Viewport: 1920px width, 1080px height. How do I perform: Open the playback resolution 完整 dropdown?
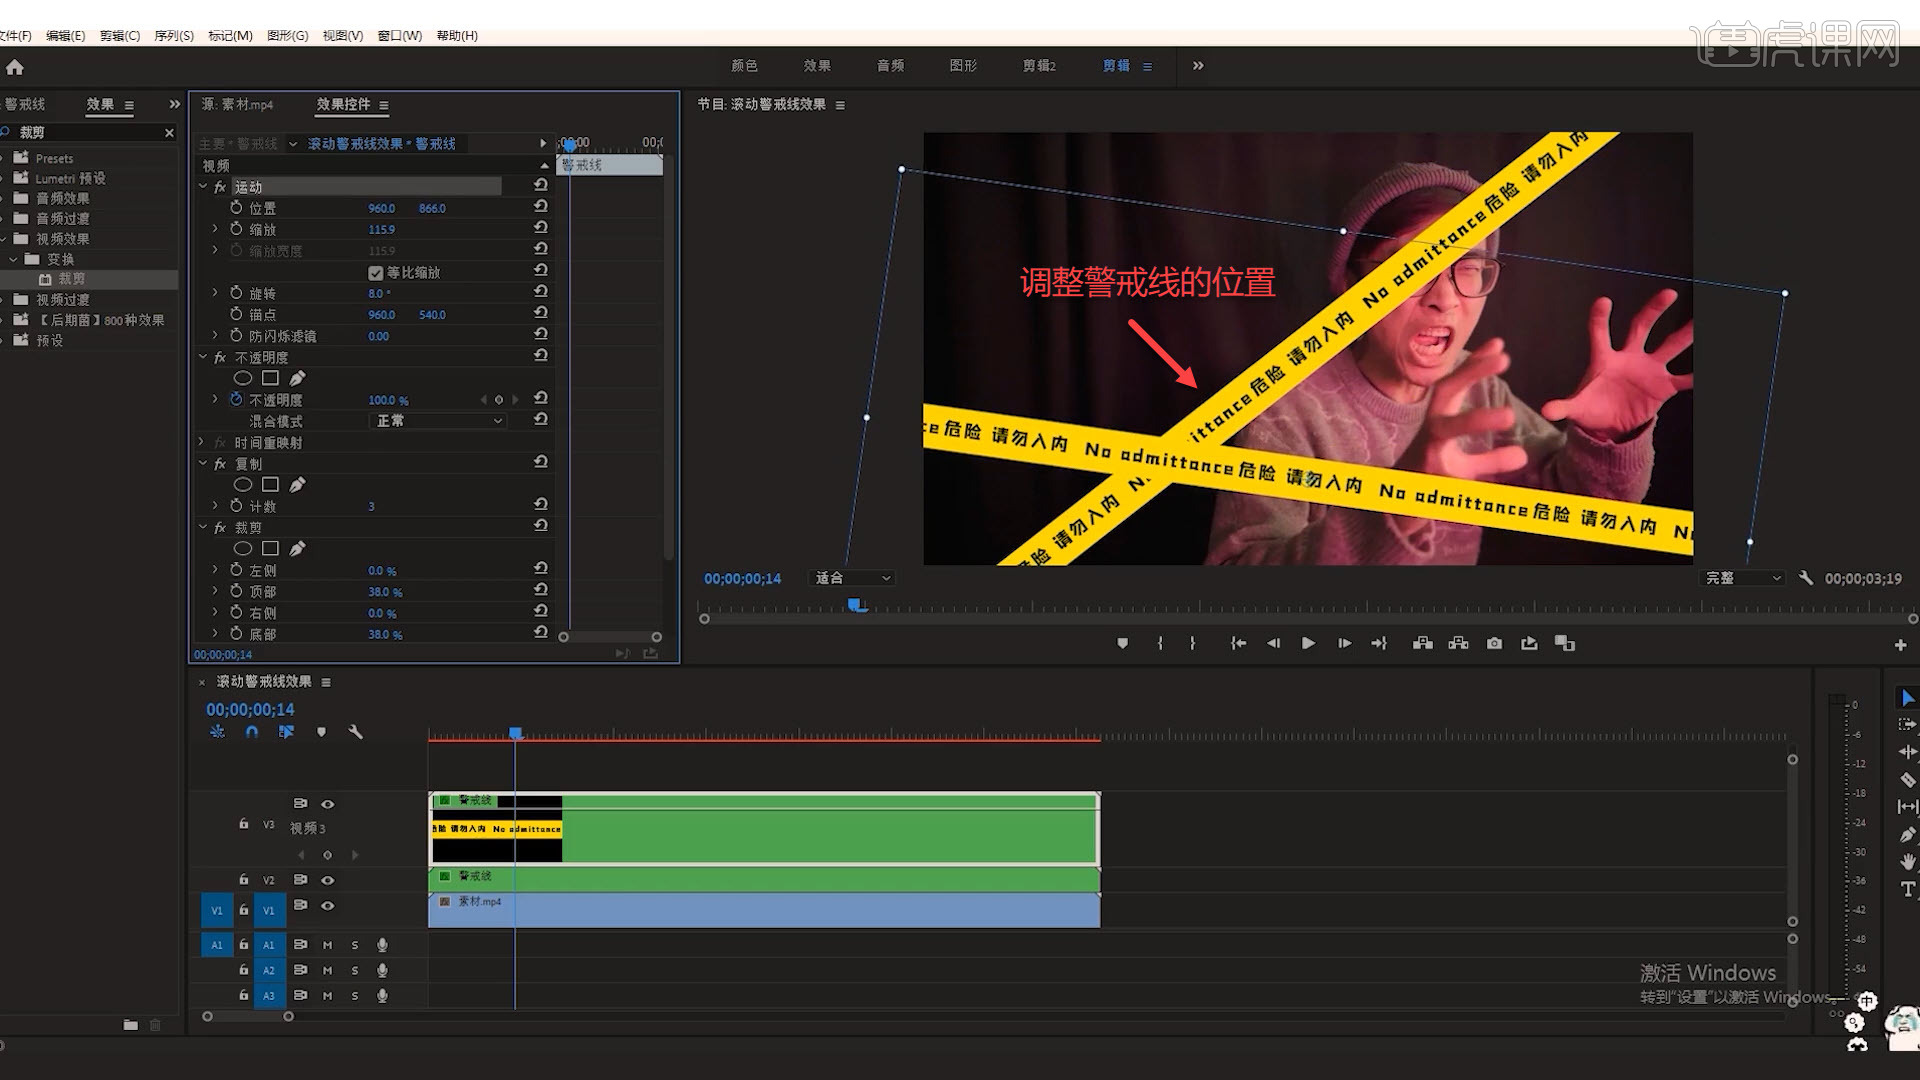1742,578
